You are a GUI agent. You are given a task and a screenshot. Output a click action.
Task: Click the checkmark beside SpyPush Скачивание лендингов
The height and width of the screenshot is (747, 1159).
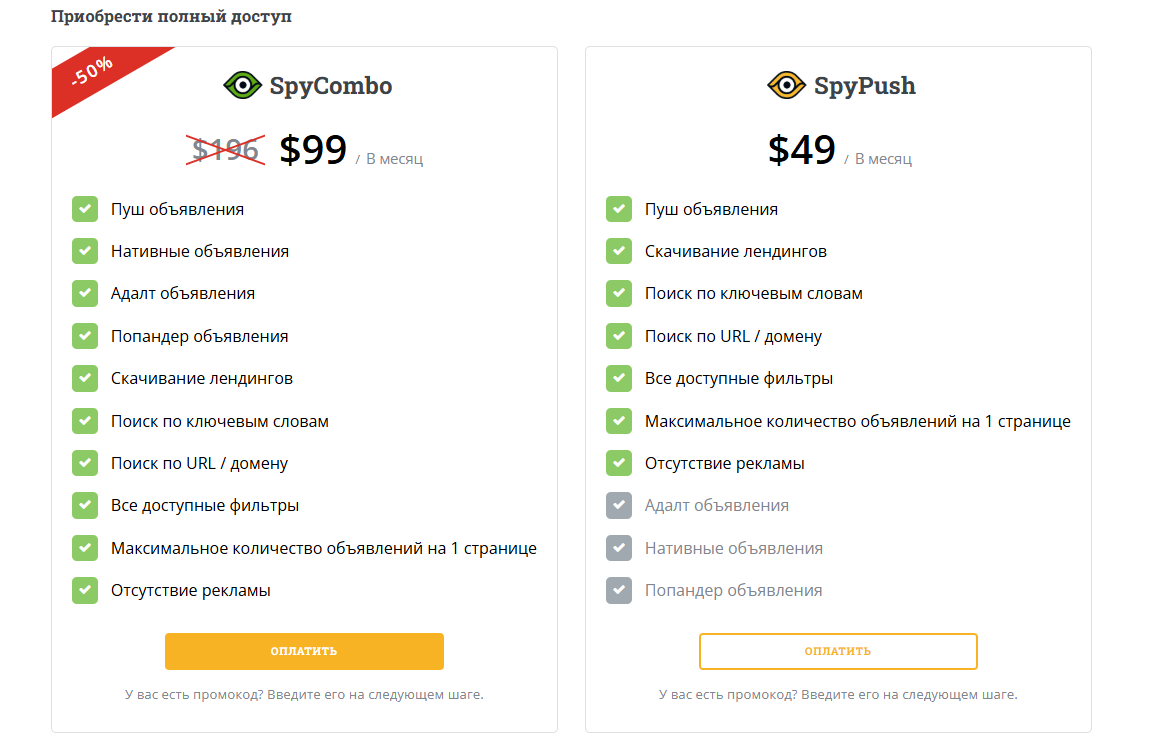point(619,252)
